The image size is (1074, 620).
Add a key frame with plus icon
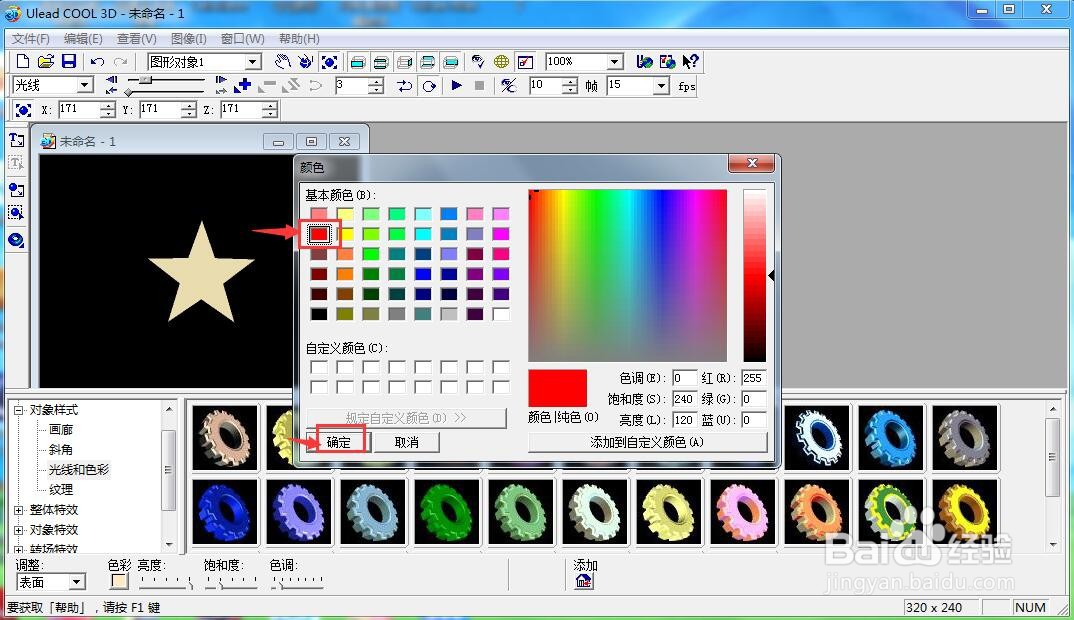click(x=242, y=86)
